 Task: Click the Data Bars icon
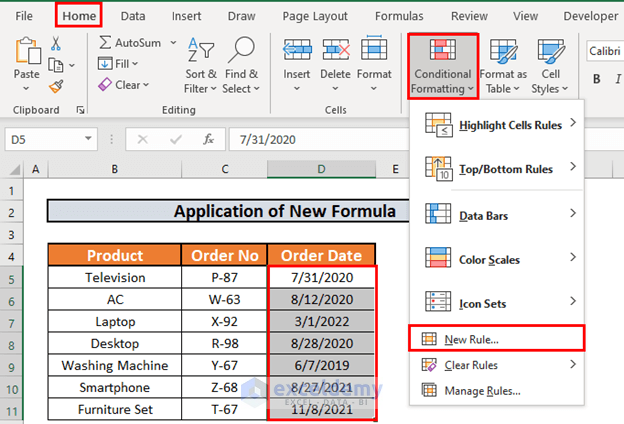click(438, 214)
